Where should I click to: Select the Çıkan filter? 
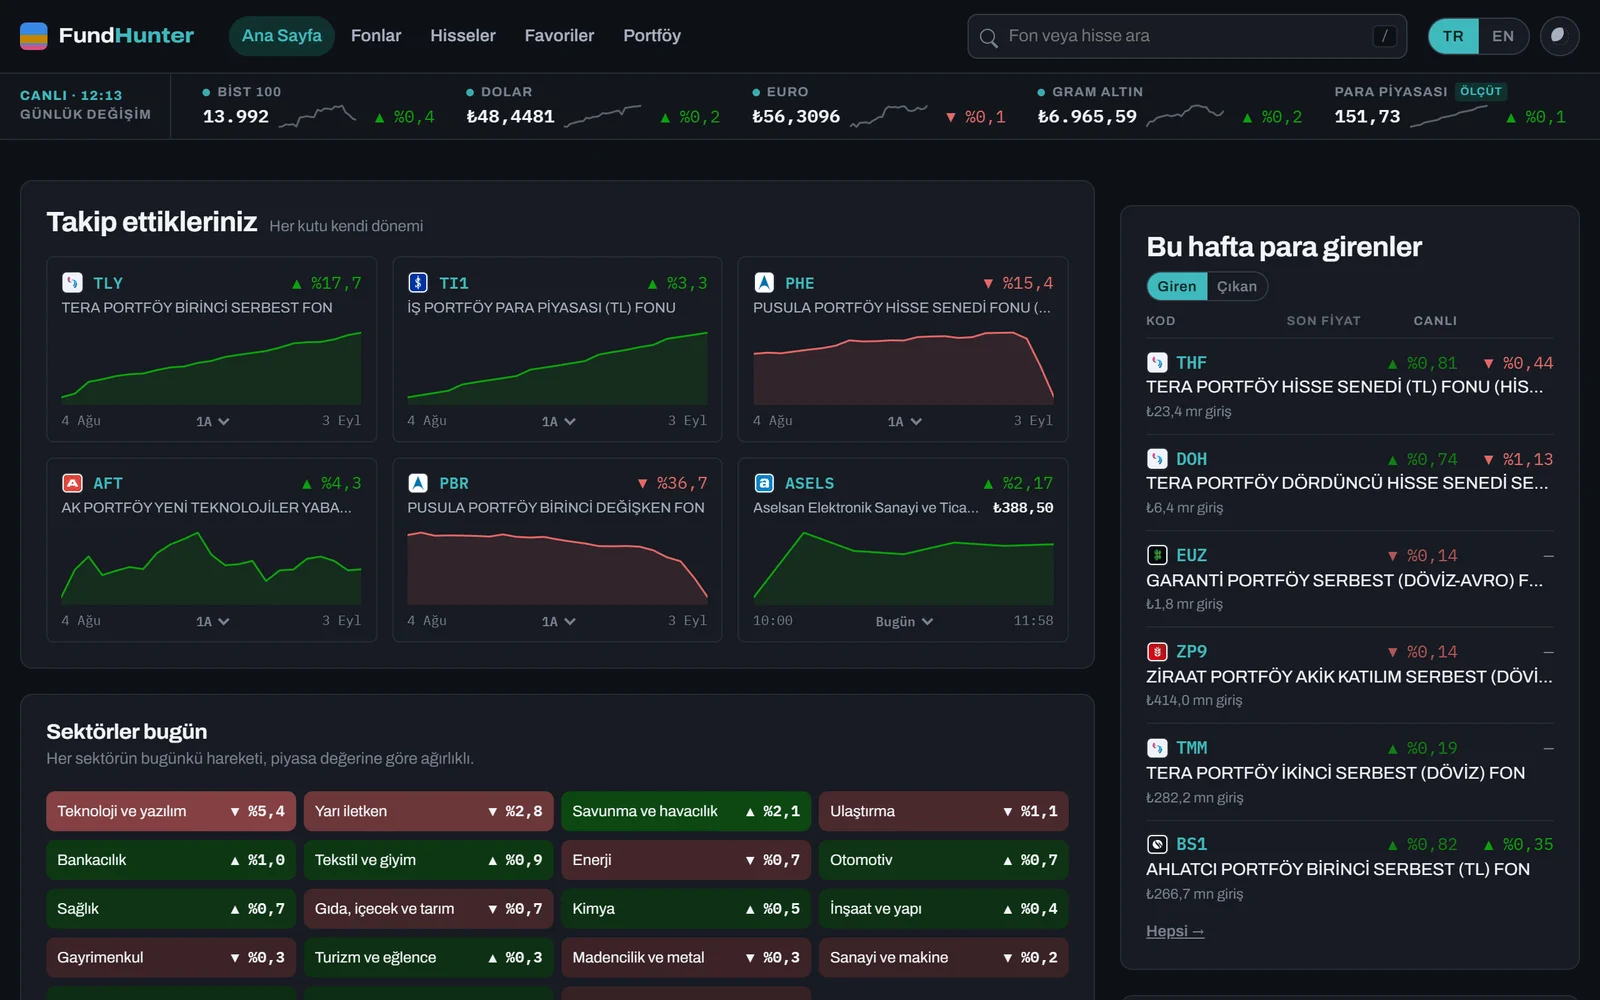coord(1237,286)
